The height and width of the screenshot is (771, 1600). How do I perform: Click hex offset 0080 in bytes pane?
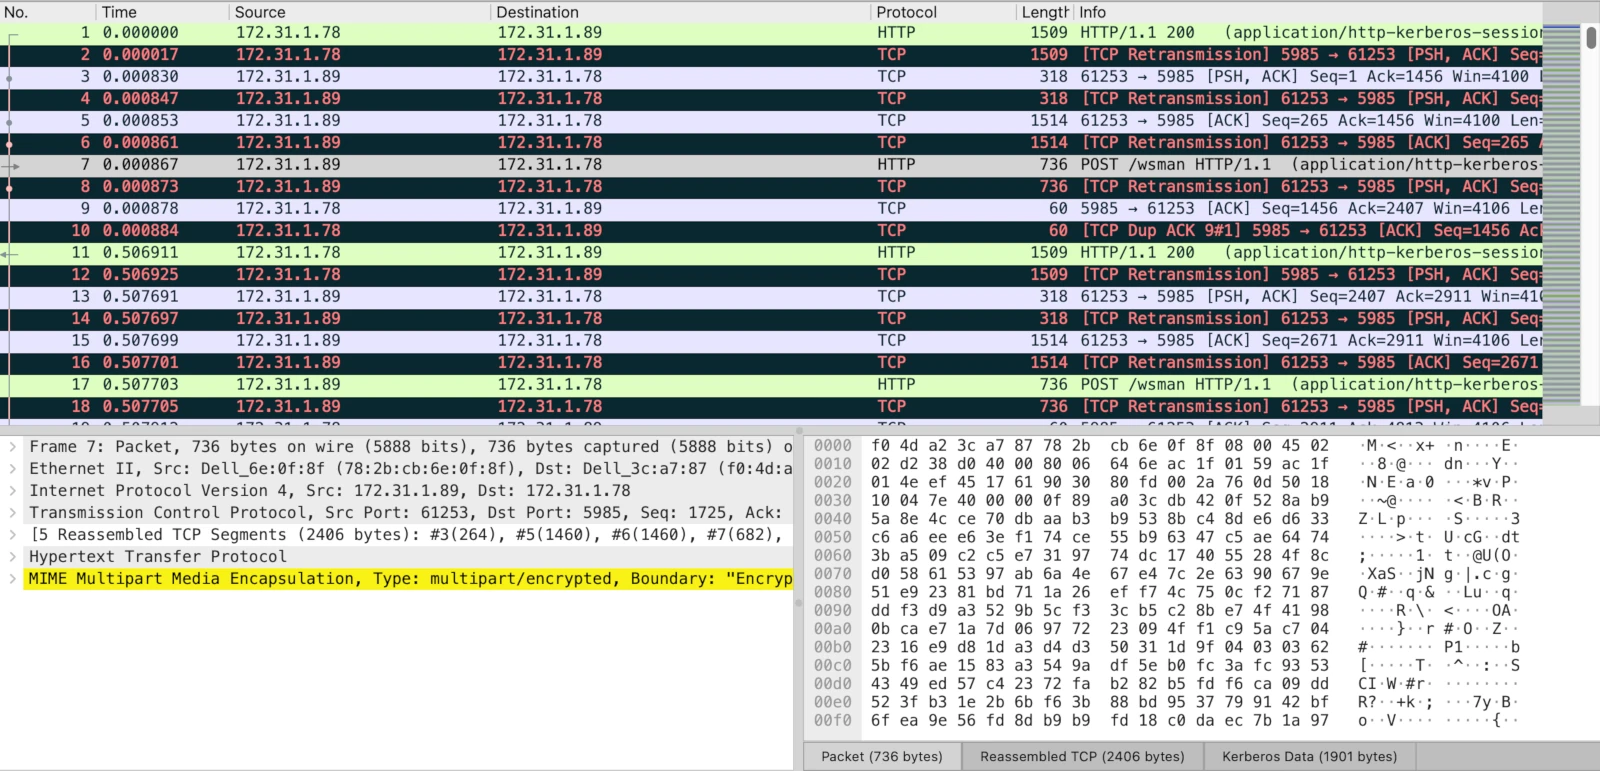[x=832, y=592]
